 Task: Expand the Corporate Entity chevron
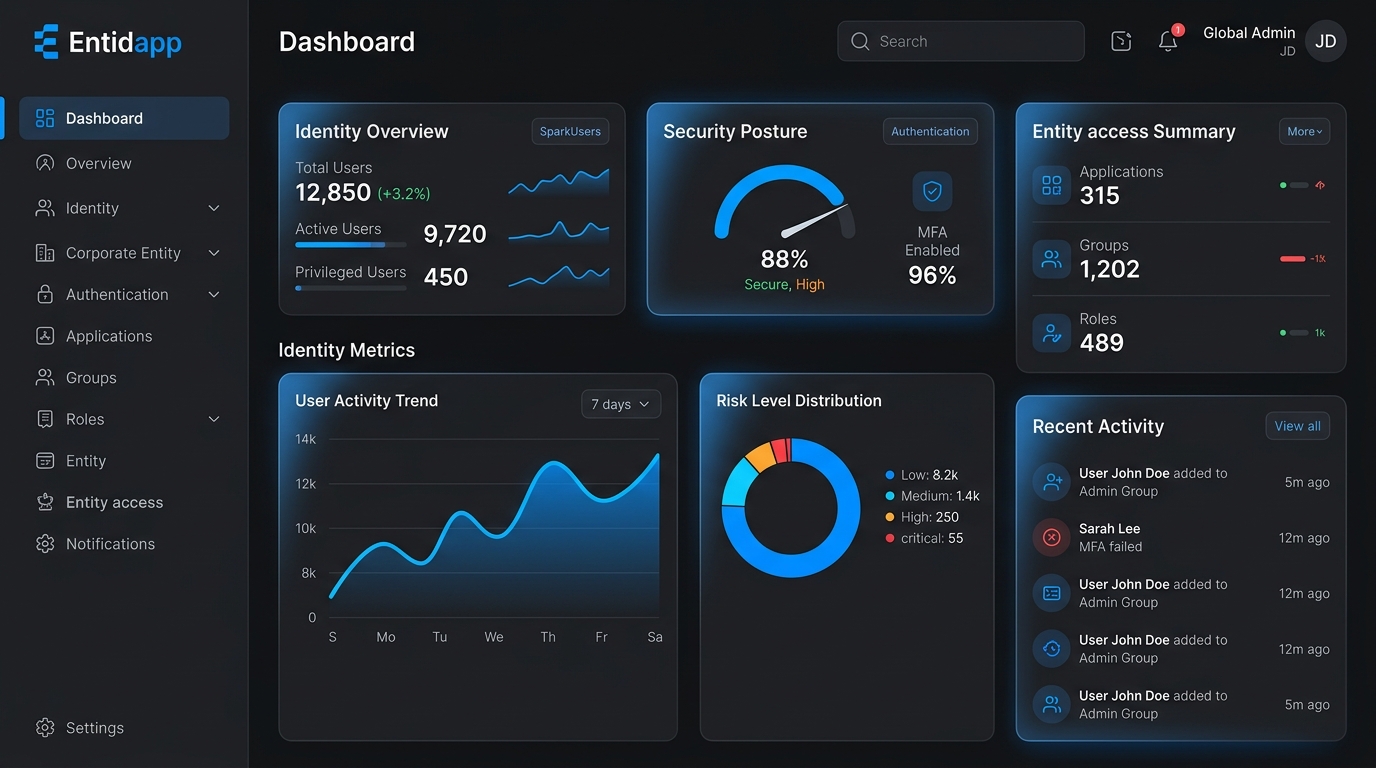click(214, 253)
